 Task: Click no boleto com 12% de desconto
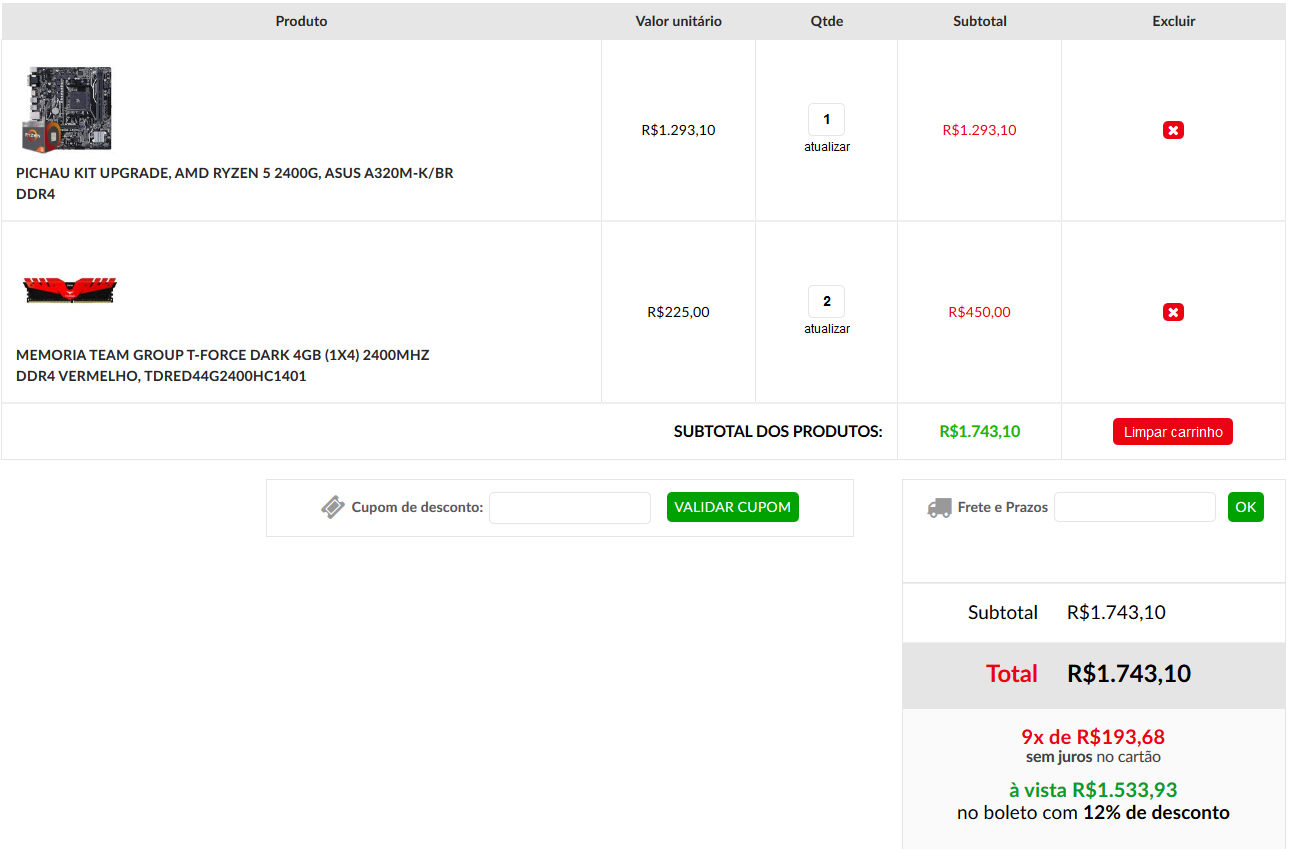point(1093,812)
